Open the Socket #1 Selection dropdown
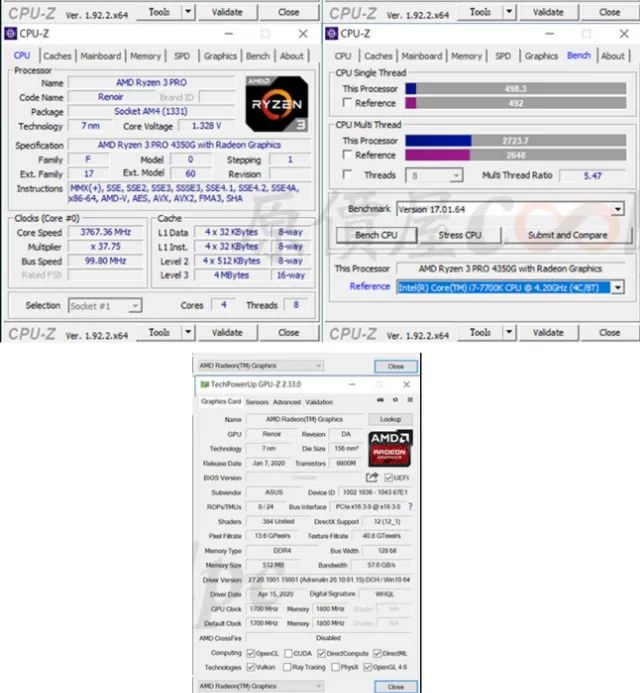640x693 pixels. click(x=105, y=306)
